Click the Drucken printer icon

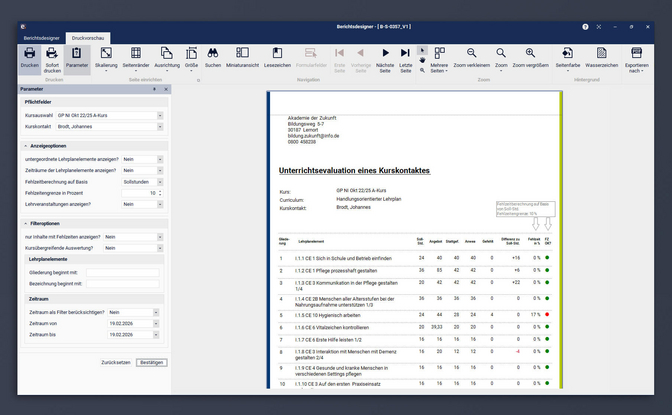click(x=30, y=58)
